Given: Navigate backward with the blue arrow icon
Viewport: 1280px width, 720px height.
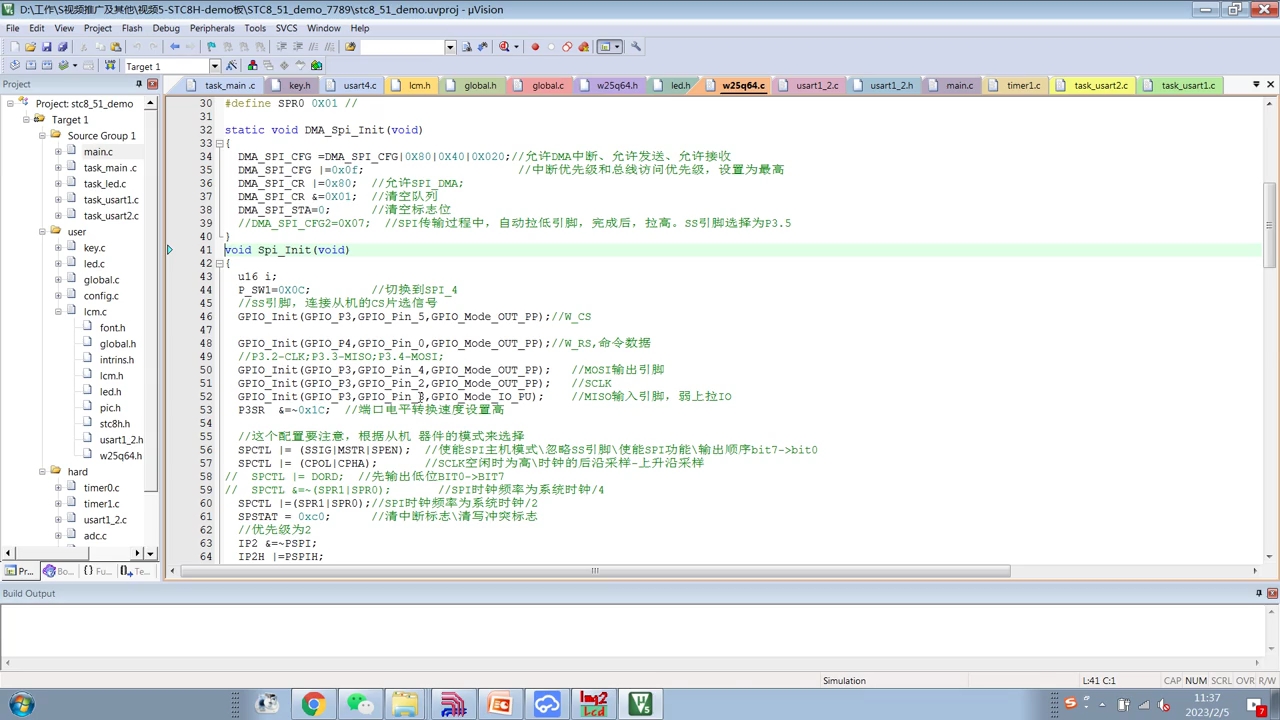Looking at the screenshot, I should pos(175,47).
